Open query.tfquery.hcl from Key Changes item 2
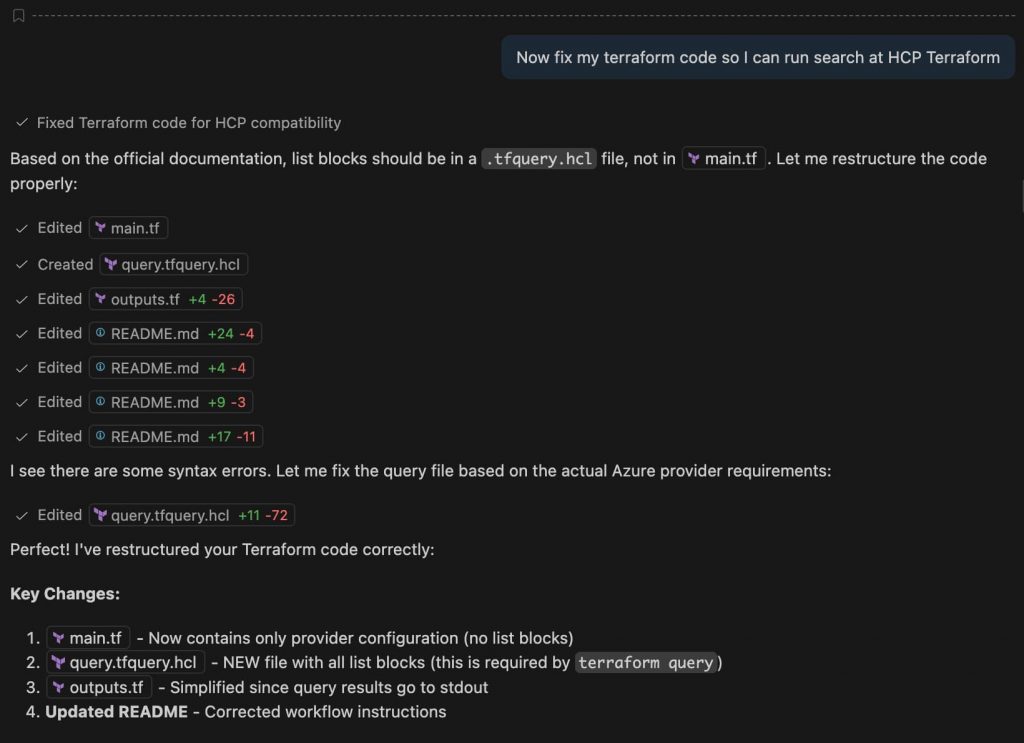 126,662
